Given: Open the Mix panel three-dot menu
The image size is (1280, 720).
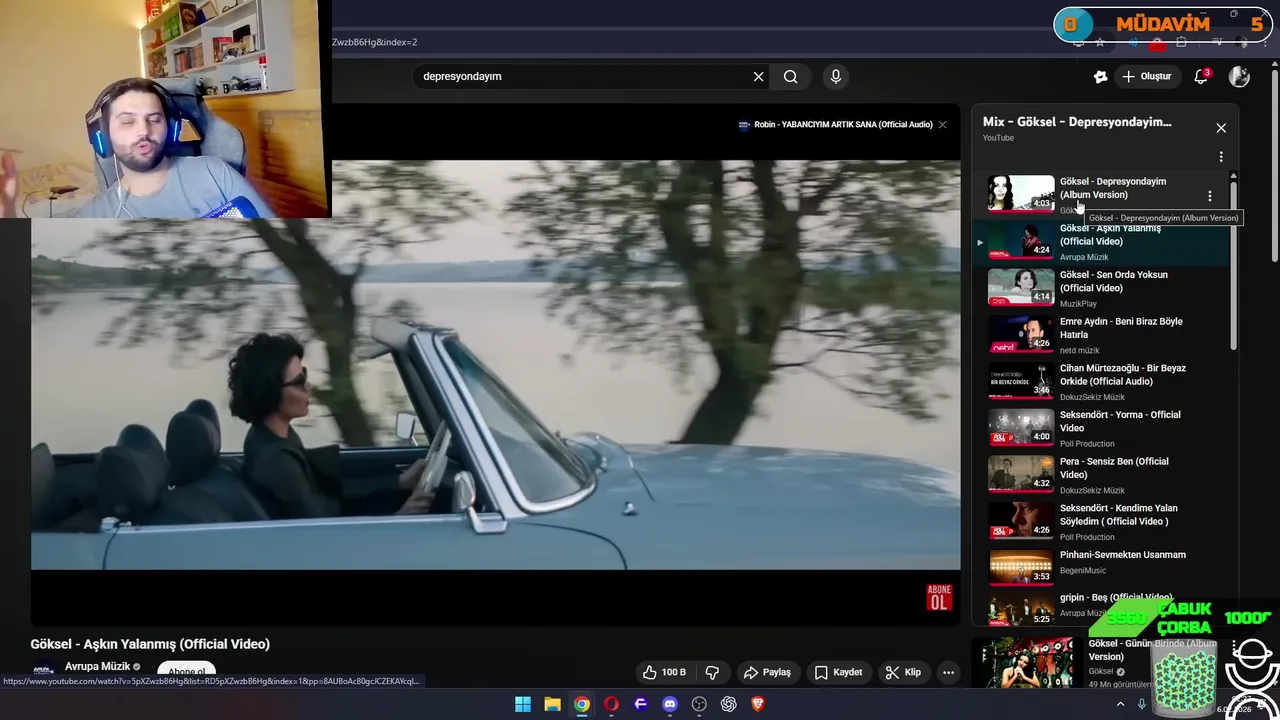Looking at the screenshot, I should tap(1221, 157).
